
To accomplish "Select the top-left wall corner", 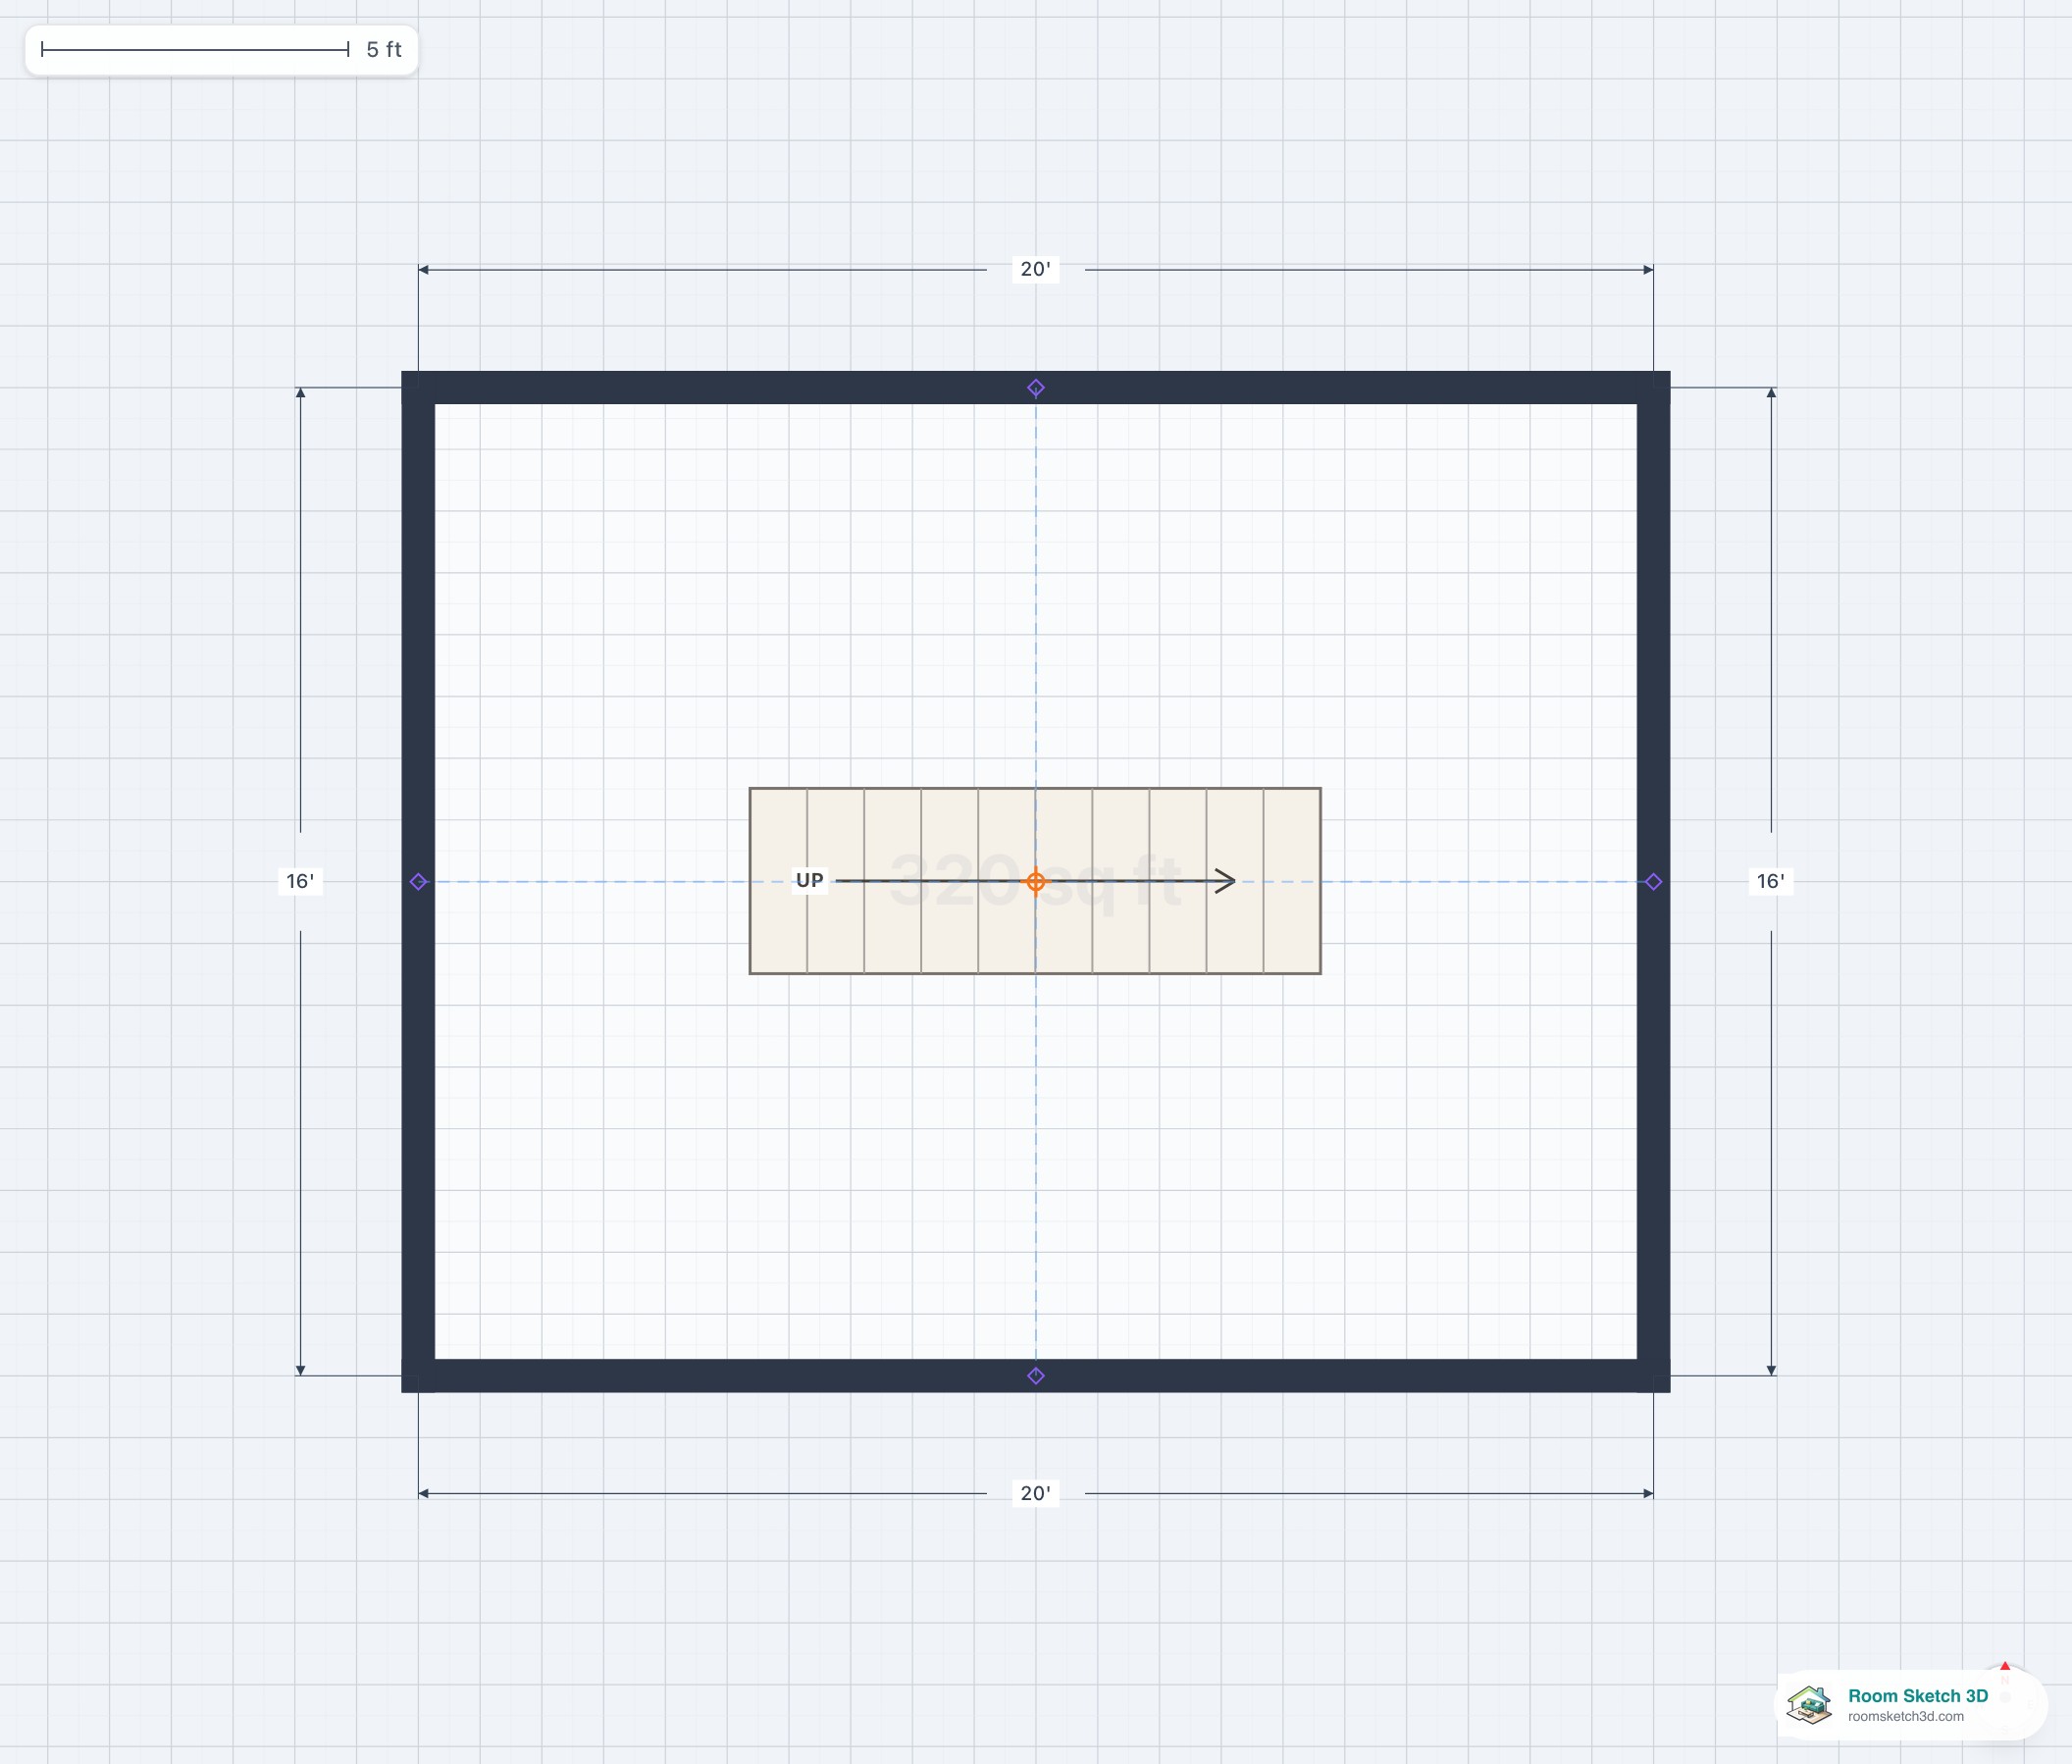I will pyautogui.click(x=418, y=388).
